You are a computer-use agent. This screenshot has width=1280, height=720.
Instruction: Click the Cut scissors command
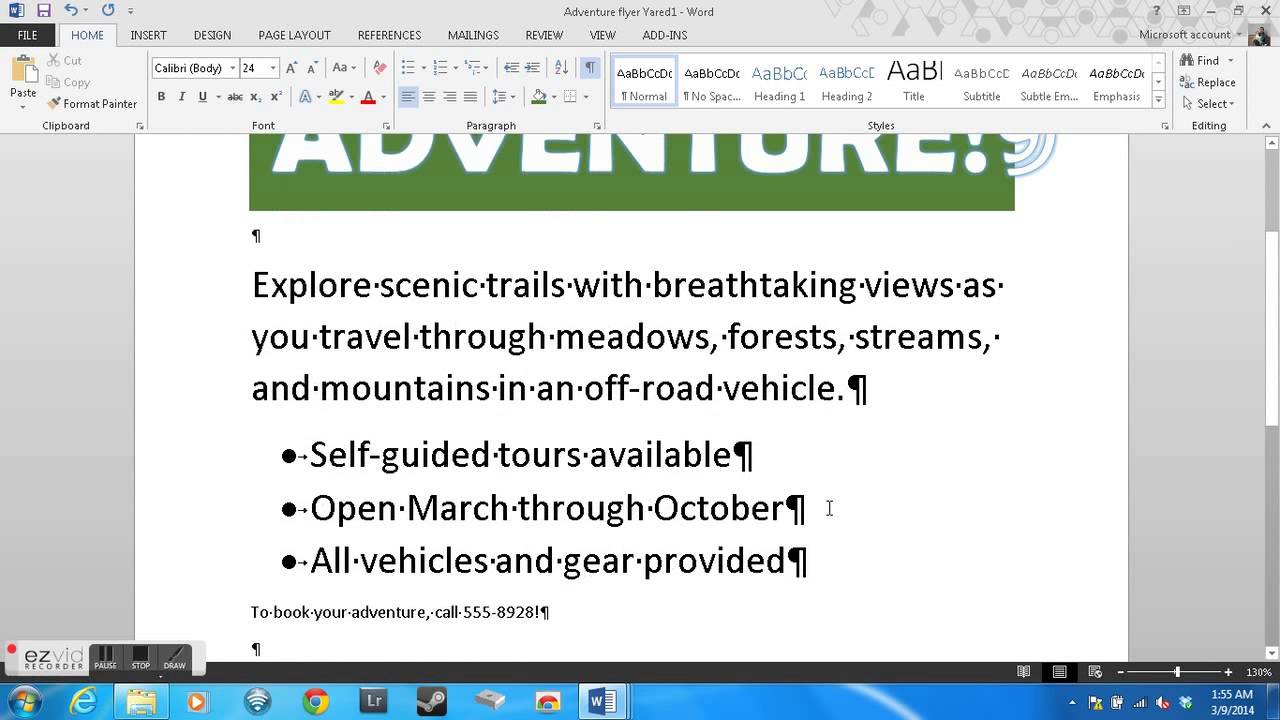point(65,61)
